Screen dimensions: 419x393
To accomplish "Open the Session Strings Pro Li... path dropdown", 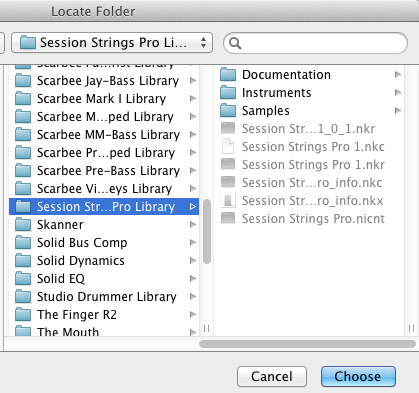I will point(112,43).
